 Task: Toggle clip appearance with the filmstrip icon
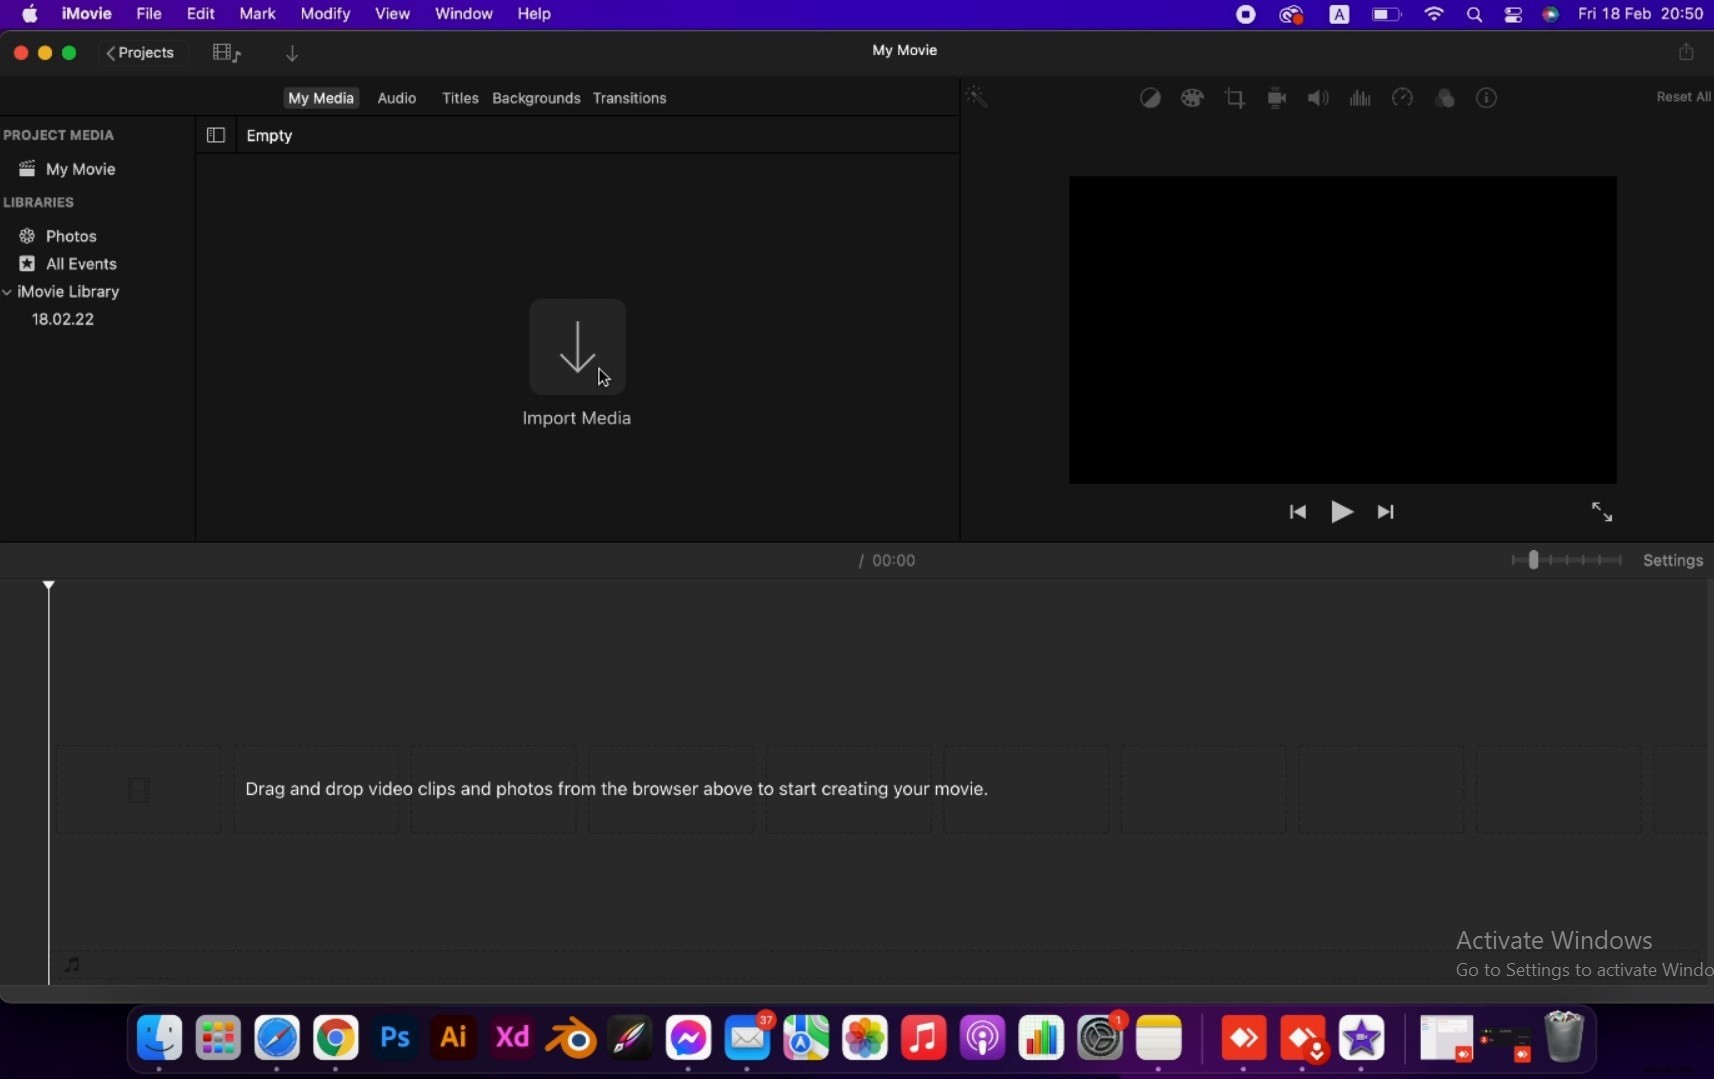pyautogui.click(x=225, y=52)
